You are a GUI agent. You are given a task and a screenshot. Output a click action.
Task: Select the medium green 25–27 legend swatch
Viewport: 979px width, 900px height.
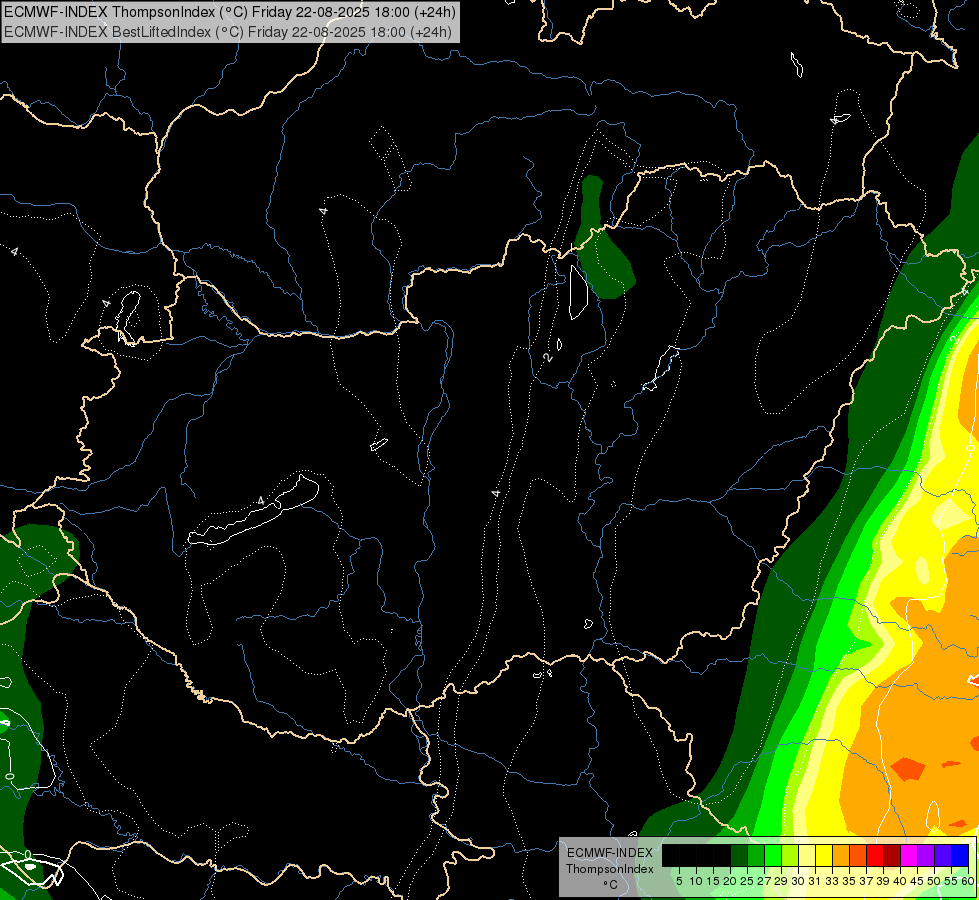[755, 855]
